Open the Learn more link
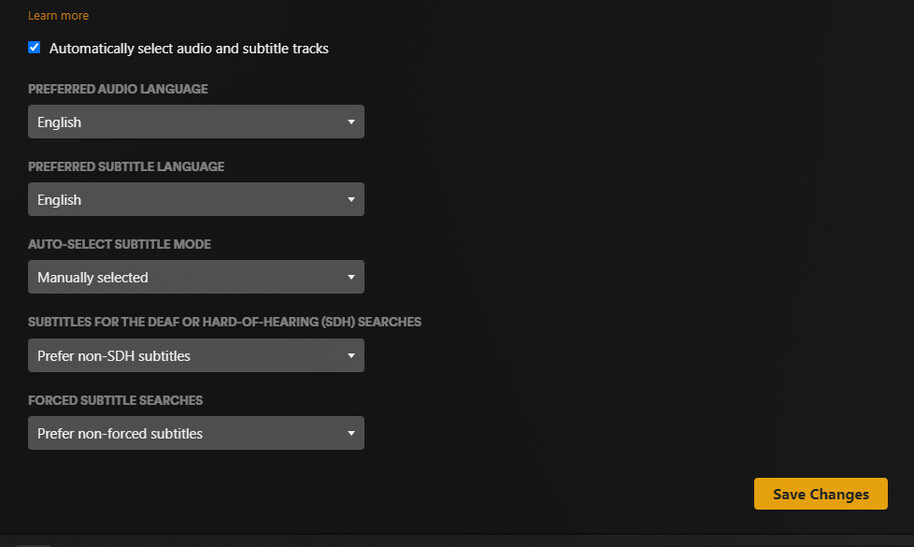Viewport: 914px width, 547px height. (x=58, y=16)
